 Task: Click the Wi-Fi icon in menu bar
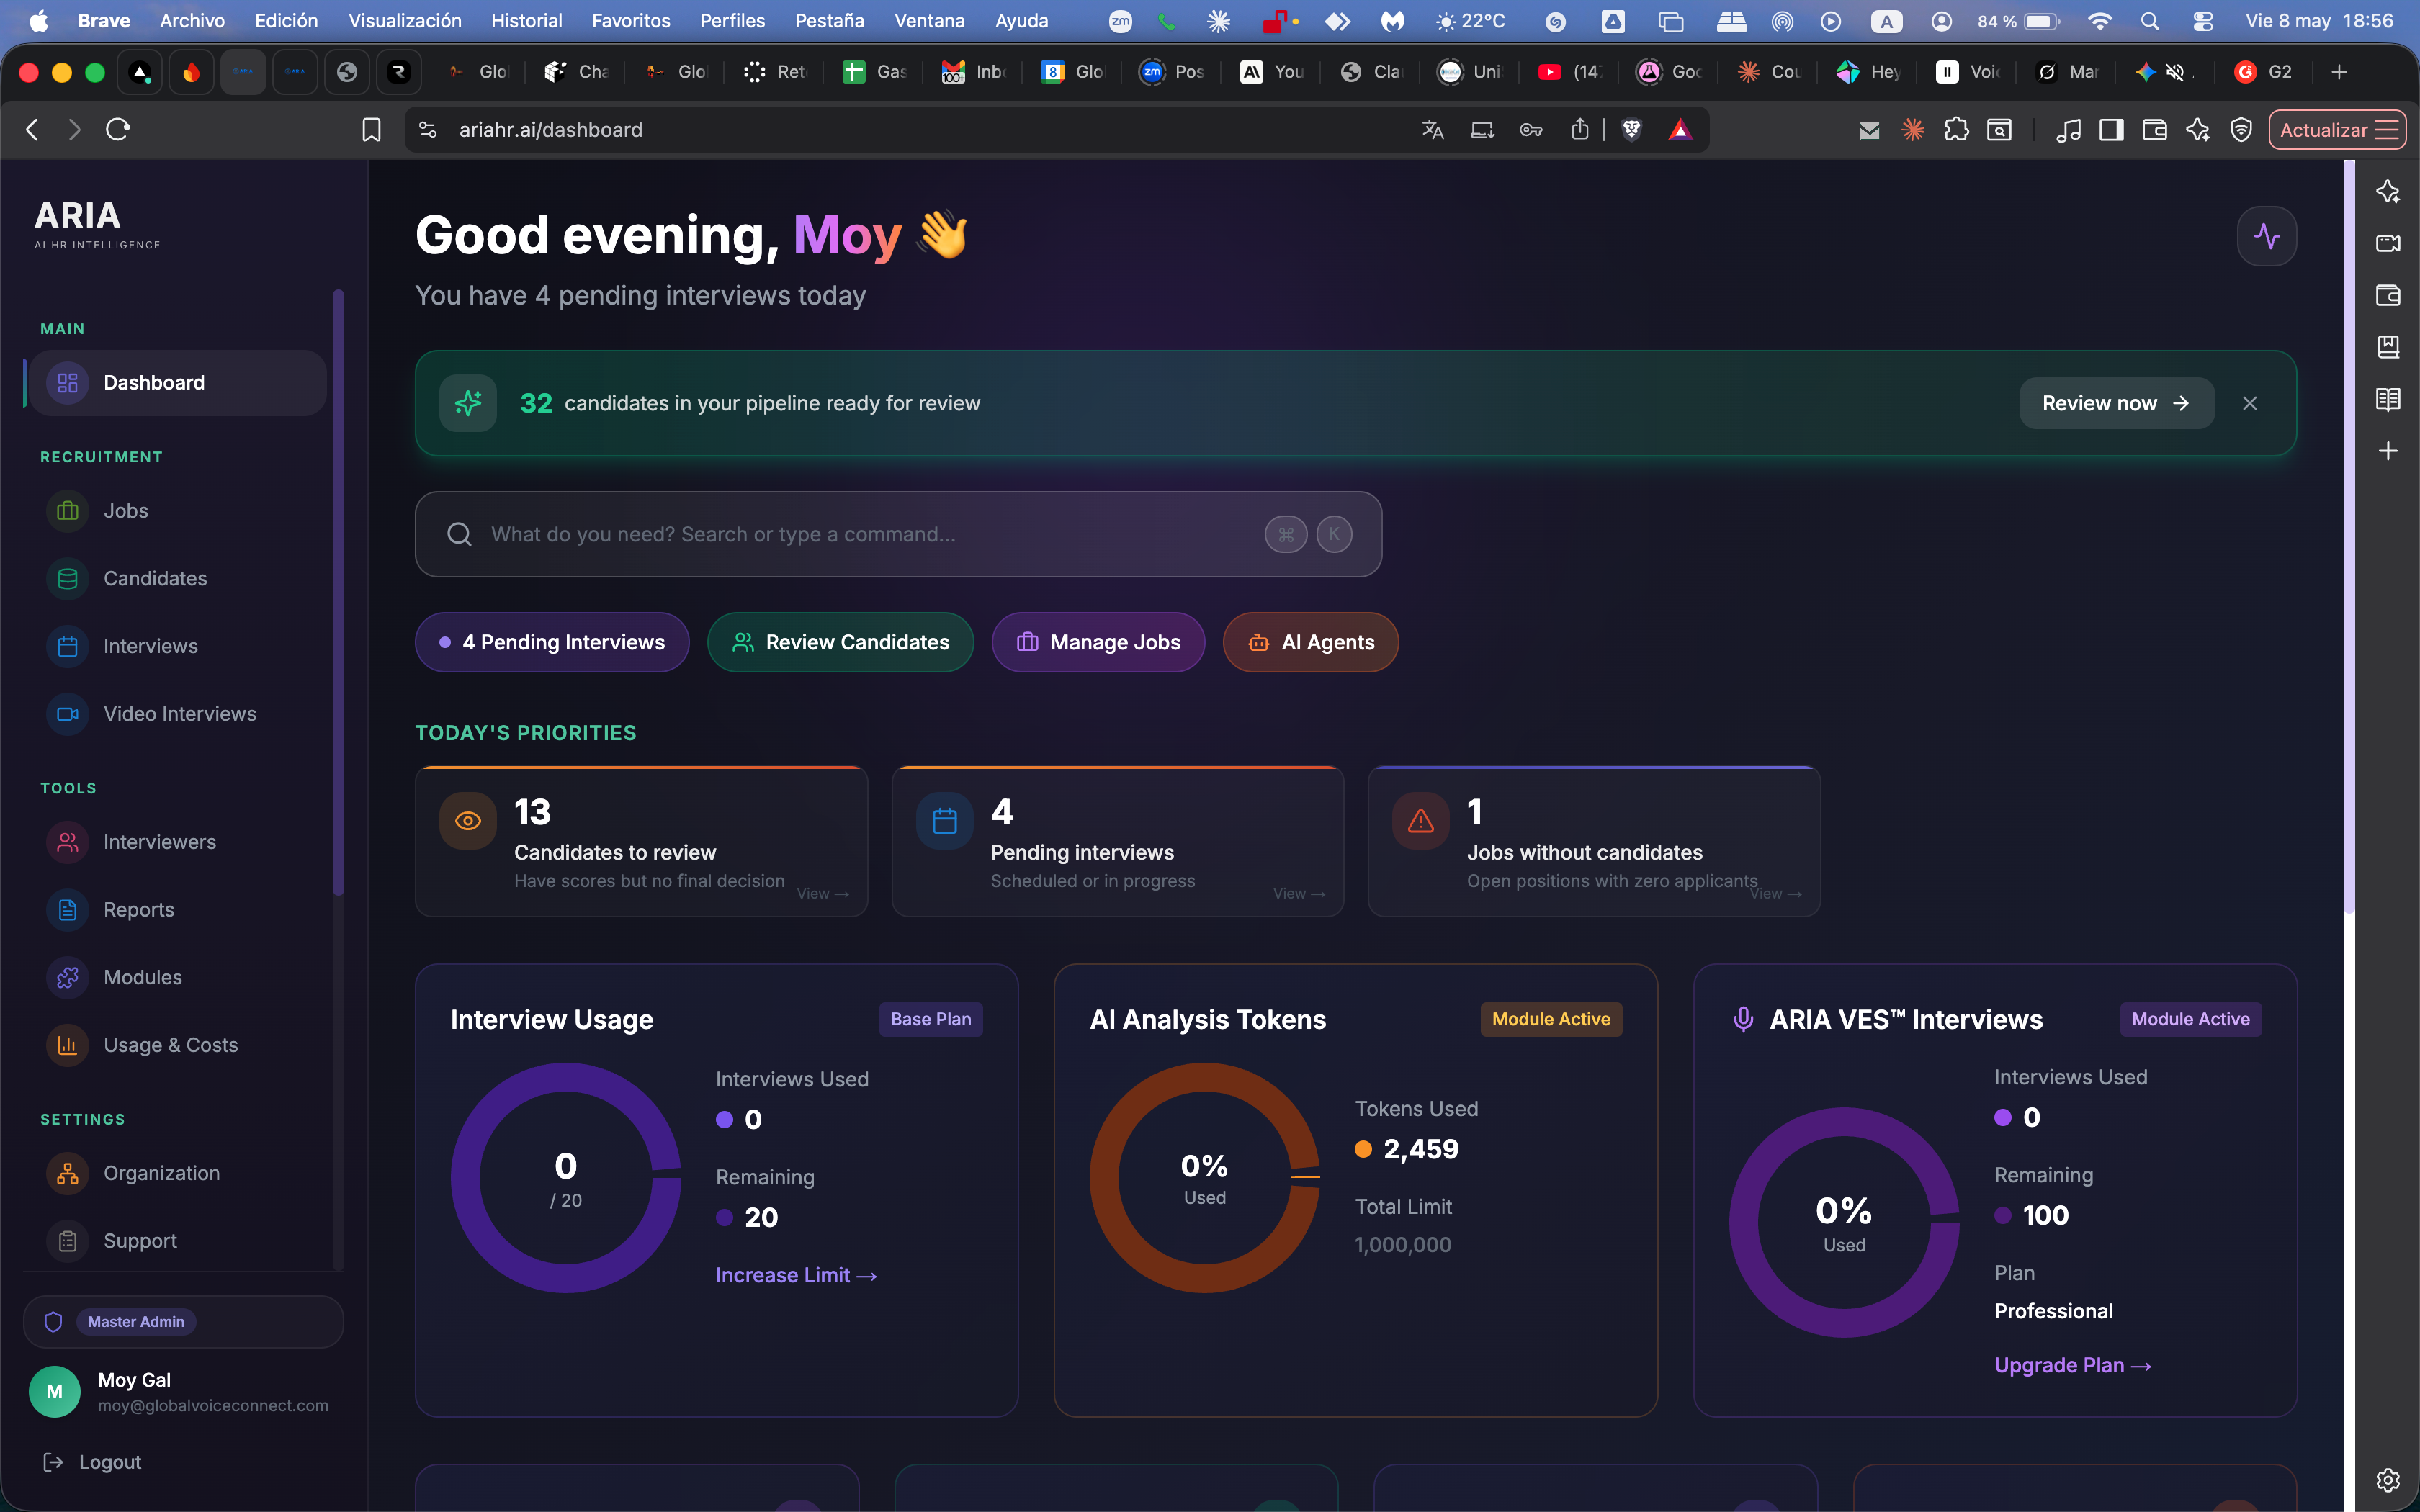pyautogui.click(x=2100, y=21)
